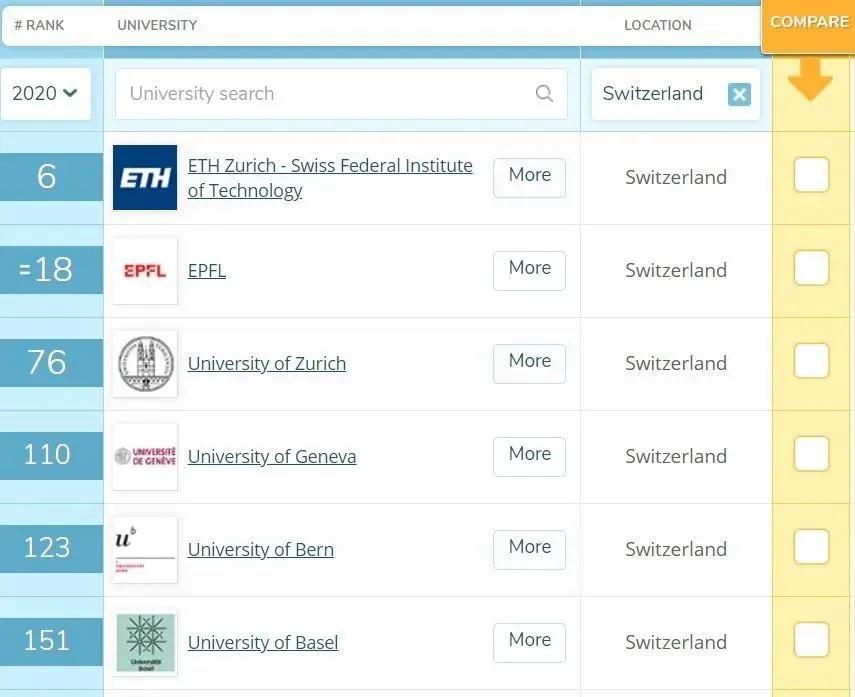The height and width of the screenshot is (697, 855).
Task: Click the search magnifier icon
Action: (x=544, y=94)
